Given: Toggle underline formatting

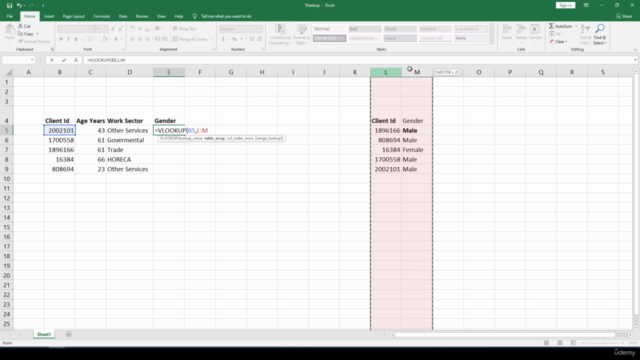Looking at the screenshot, I should coord(76,39).
